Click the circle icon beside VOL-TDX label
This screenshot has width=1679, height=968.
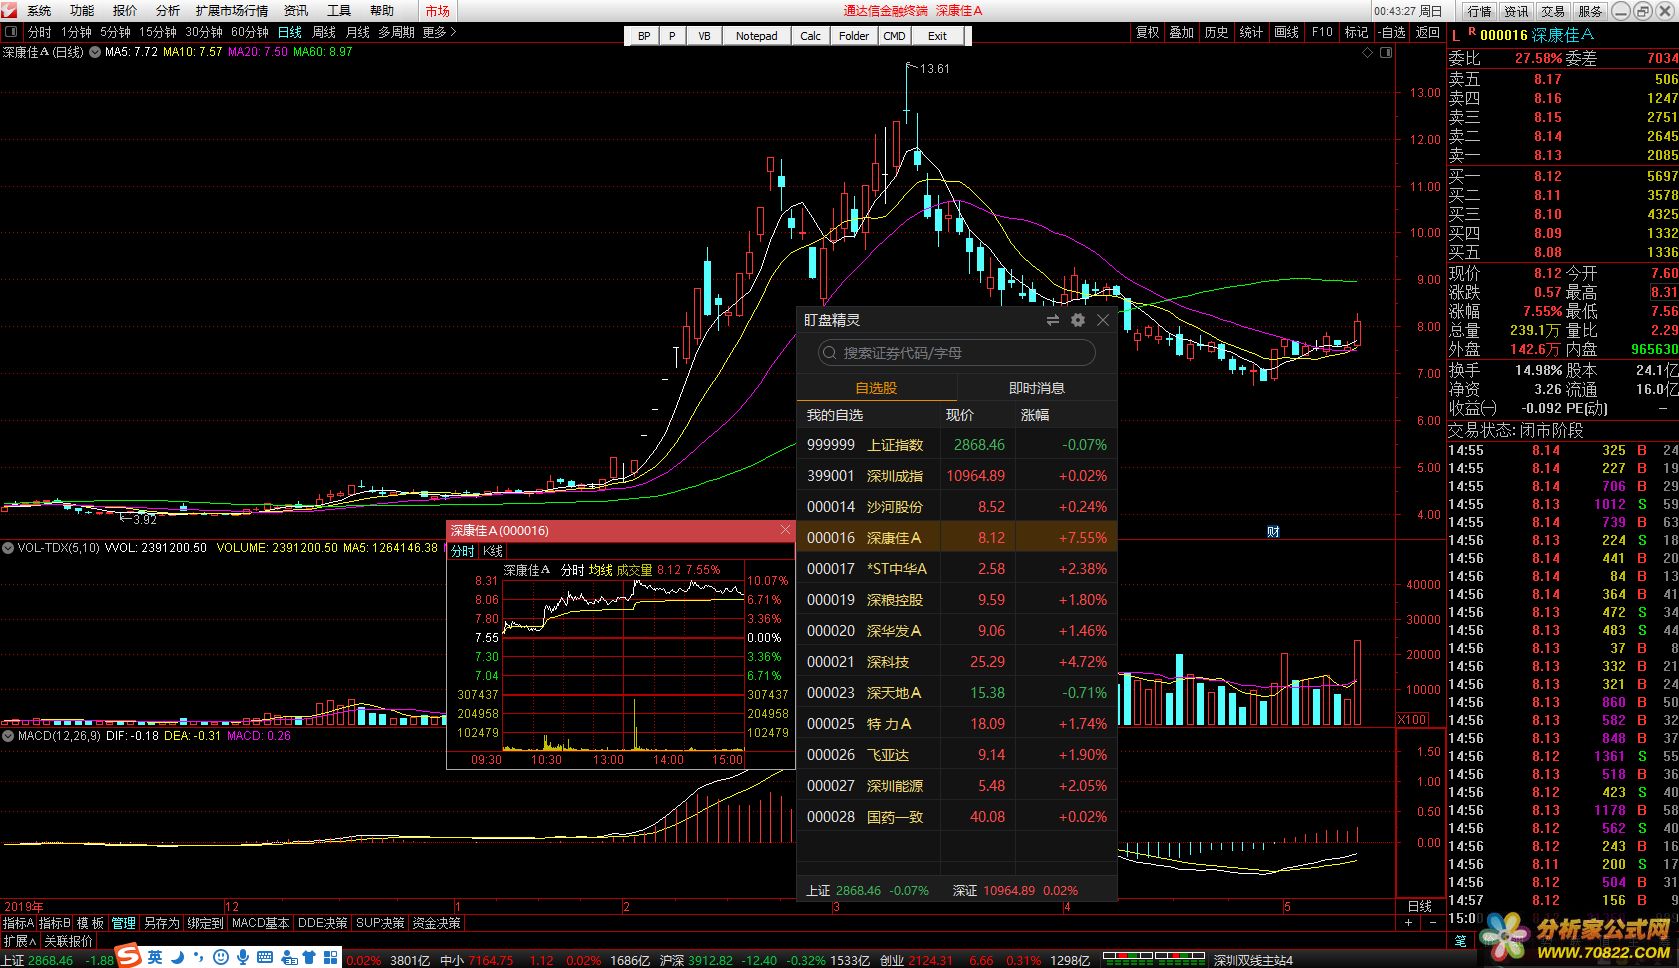(8, 548)
